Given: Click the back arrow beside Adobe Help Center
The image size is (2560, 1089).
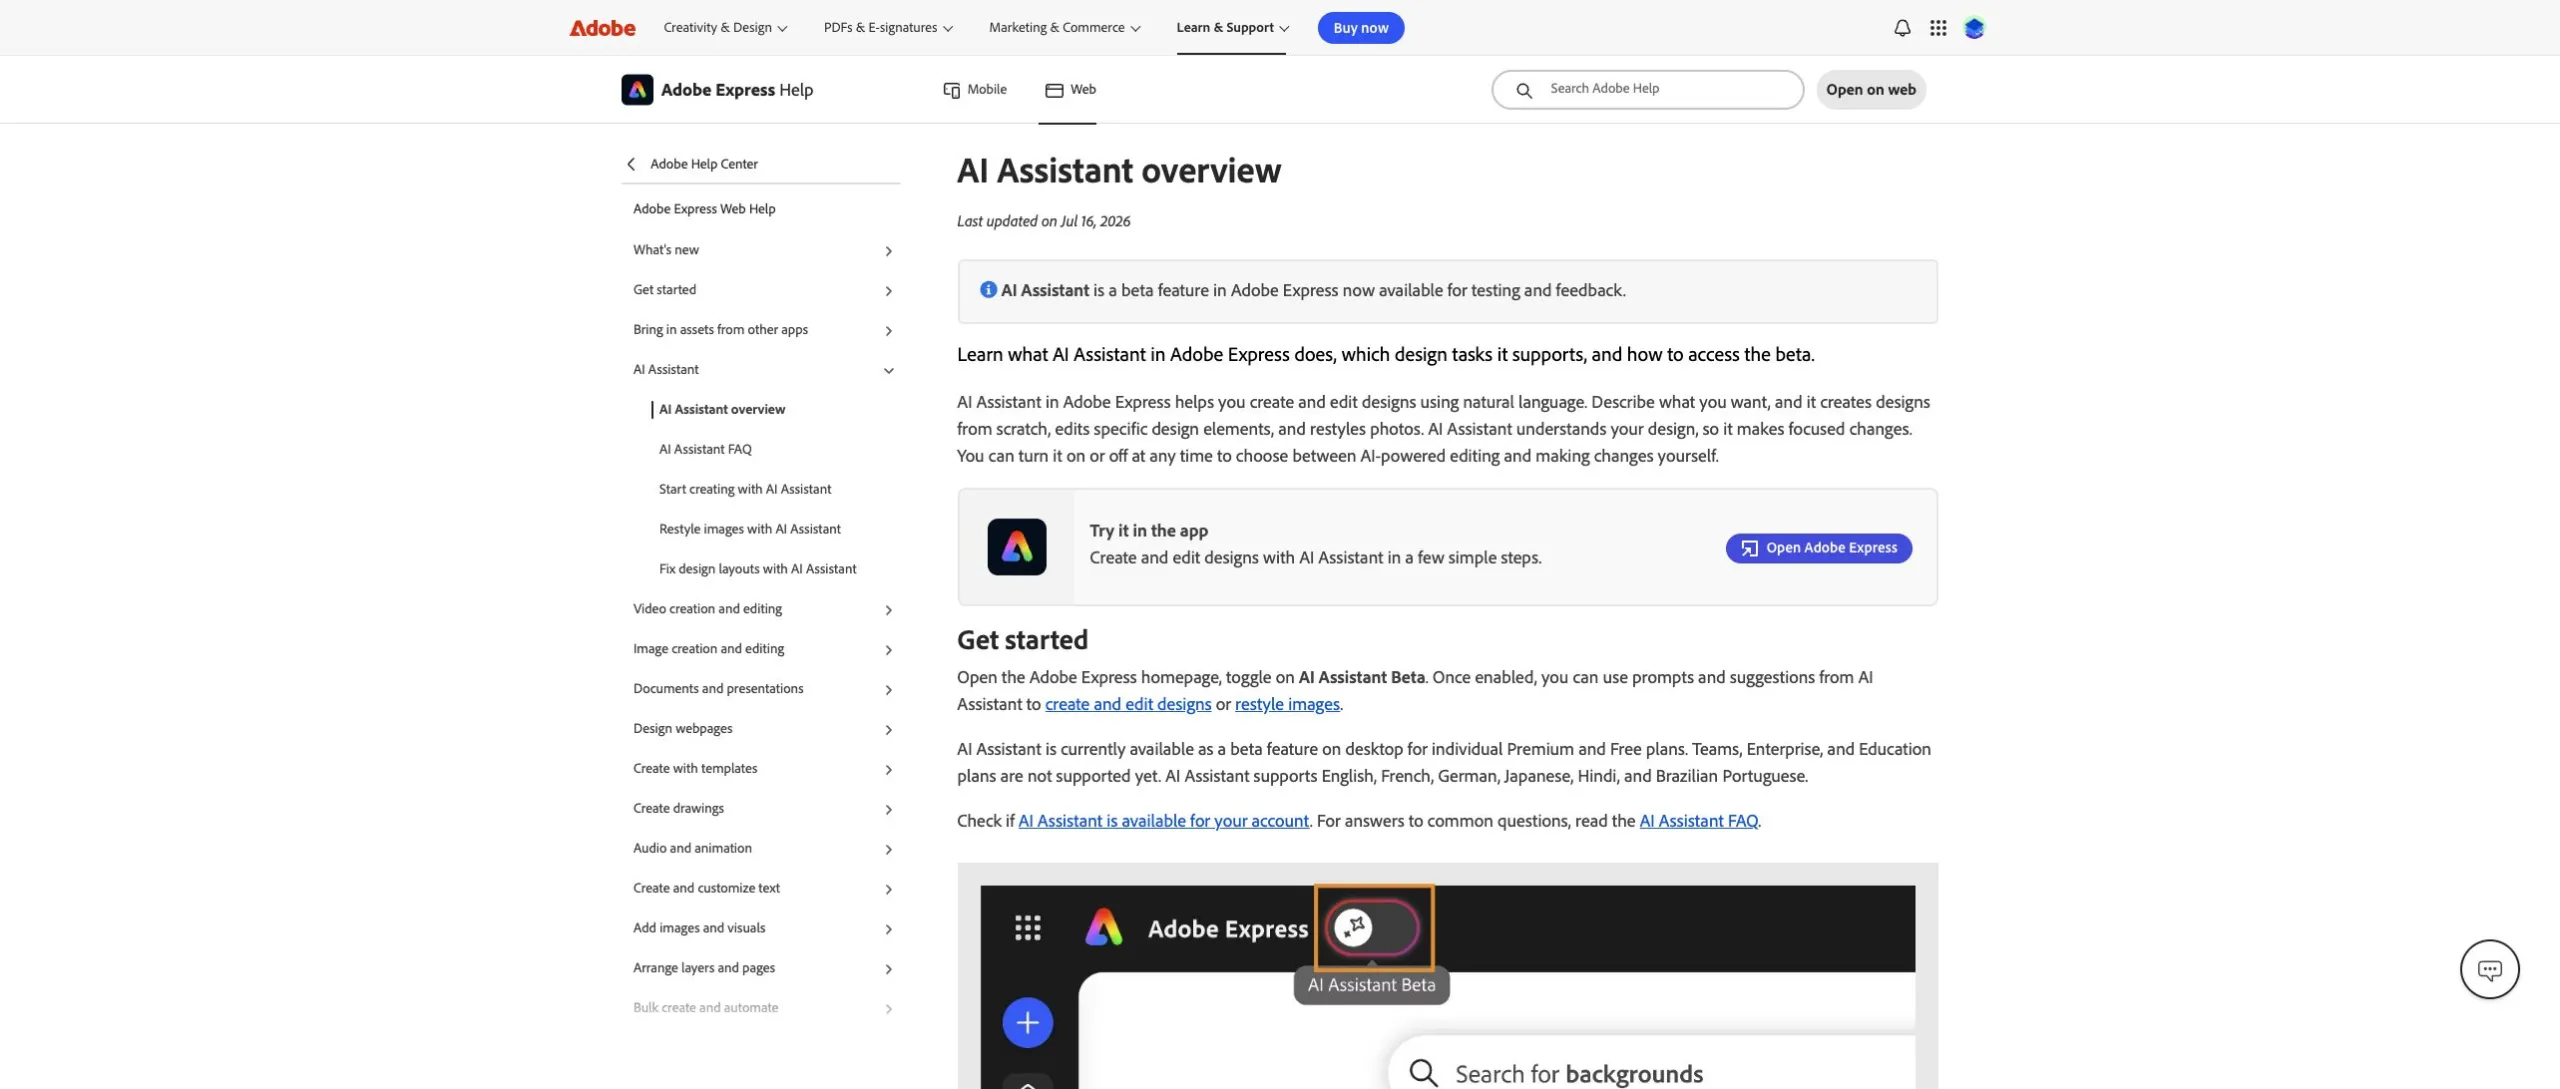Looking at the screenshot, I should pos(631,164).
